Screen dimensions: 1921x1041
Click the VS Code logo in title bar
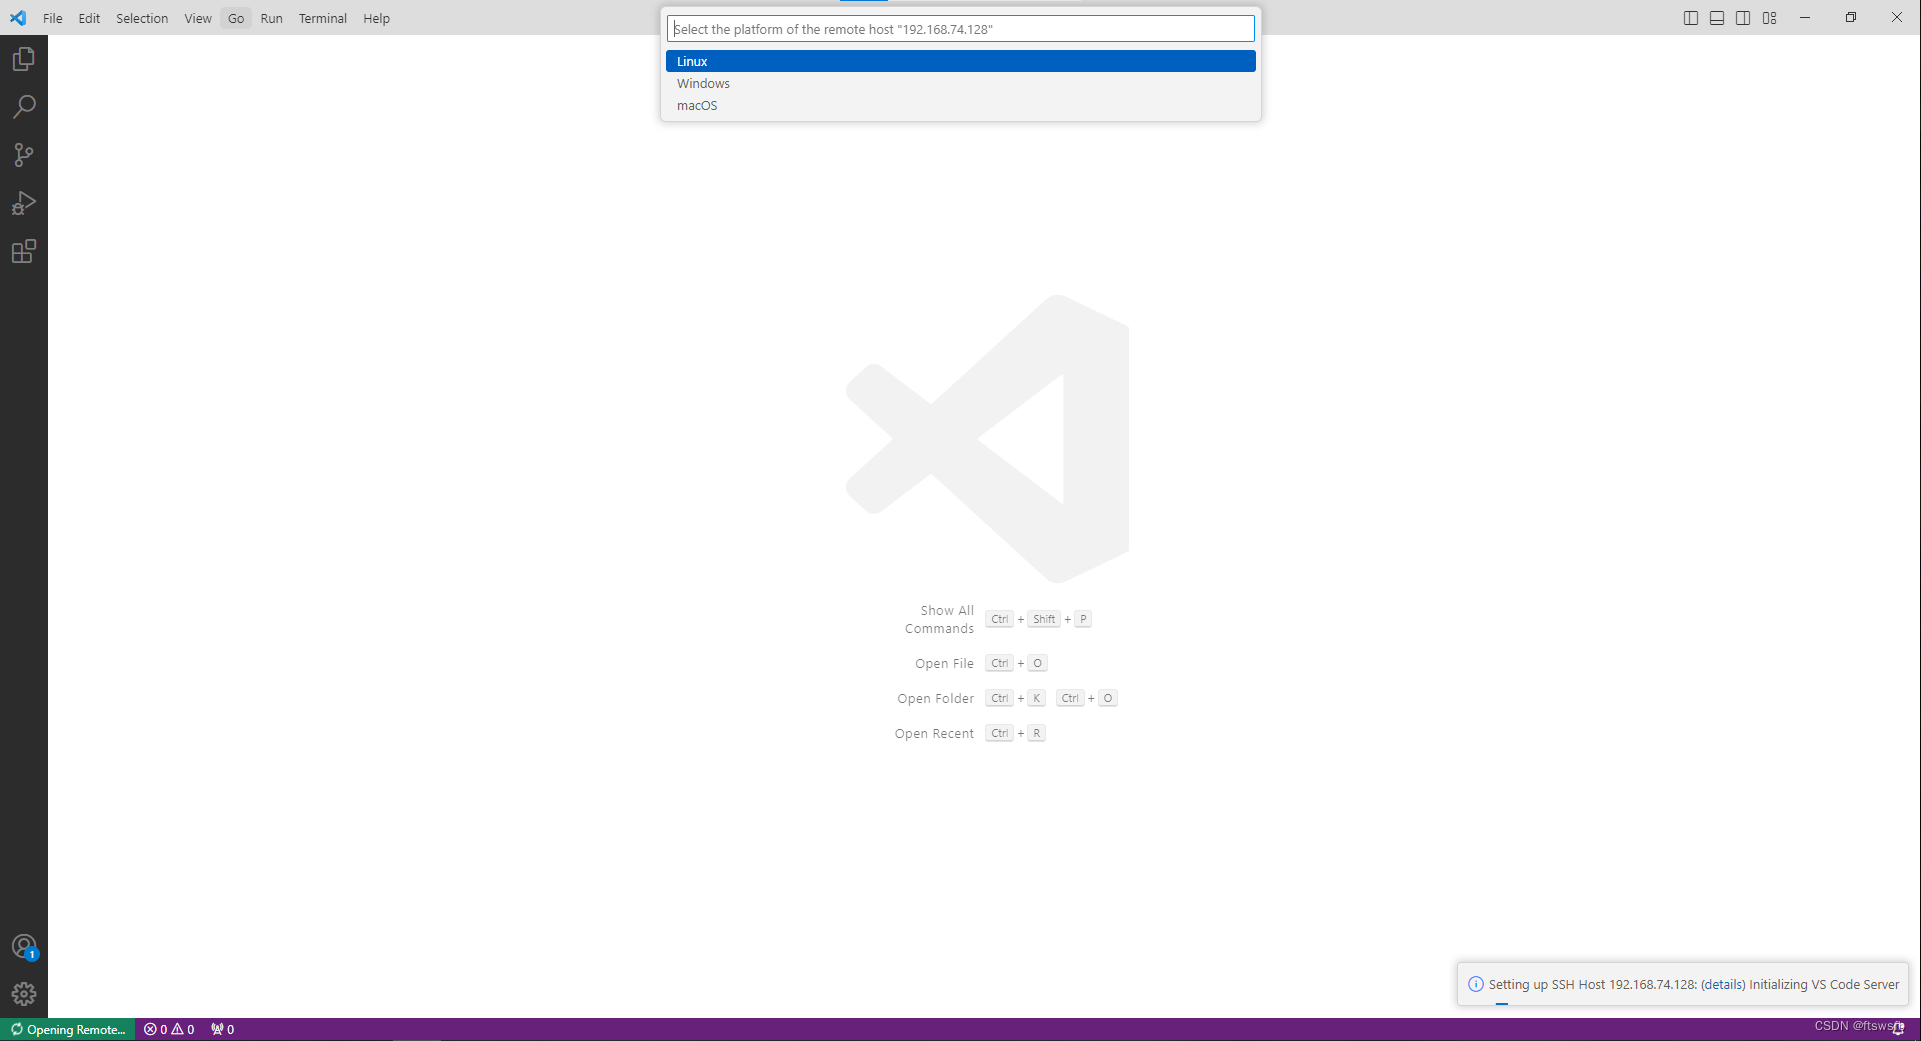tap(18, 18)
